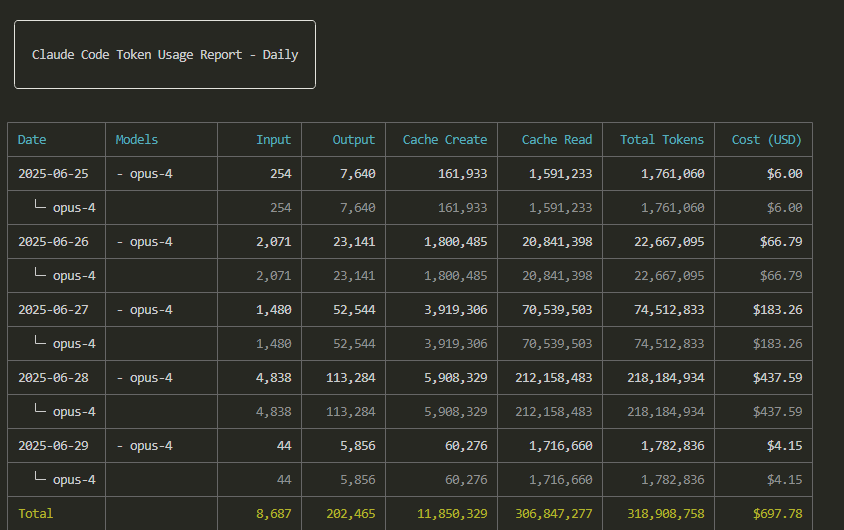Click the total cost $697.78
This screenshot has width=844, height=530.
[x=777, y=514]
